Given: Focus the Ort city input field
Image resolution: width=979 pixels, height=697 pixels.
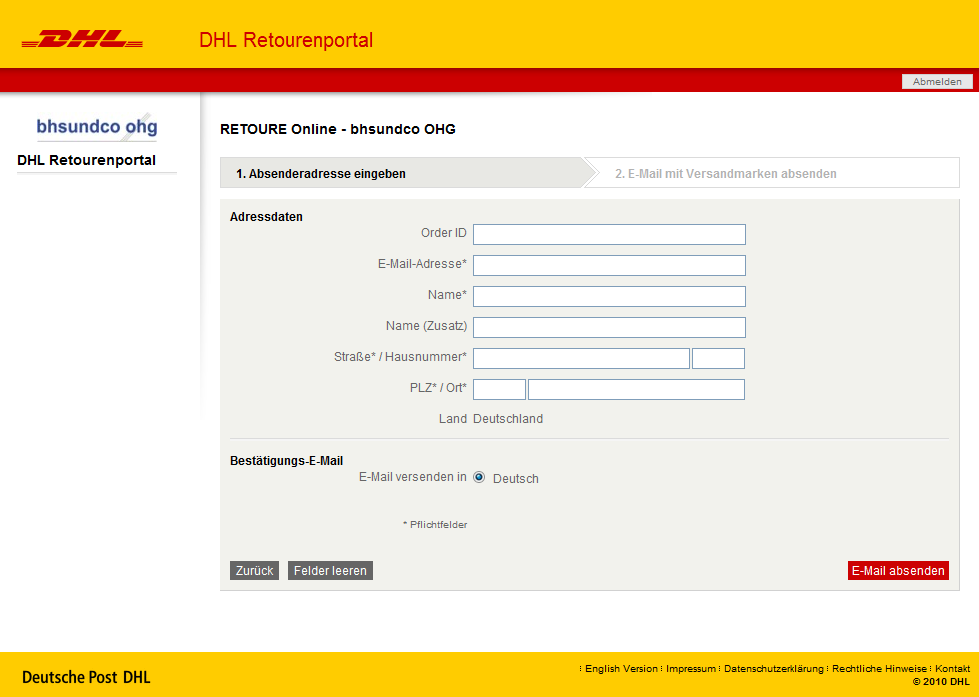Looking at the screenshot, I should [636, 389].
